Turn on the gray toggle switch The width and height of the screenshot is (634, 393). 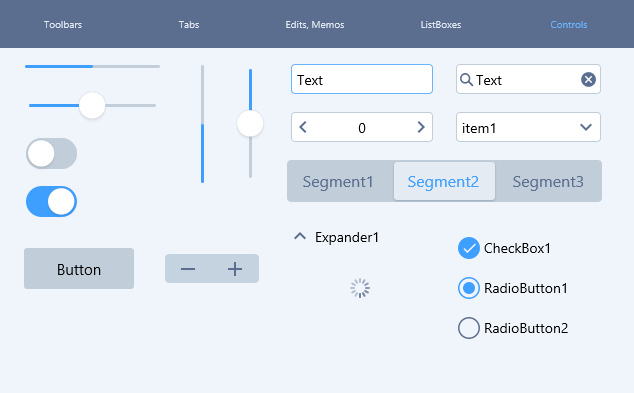tap(51, 154)
